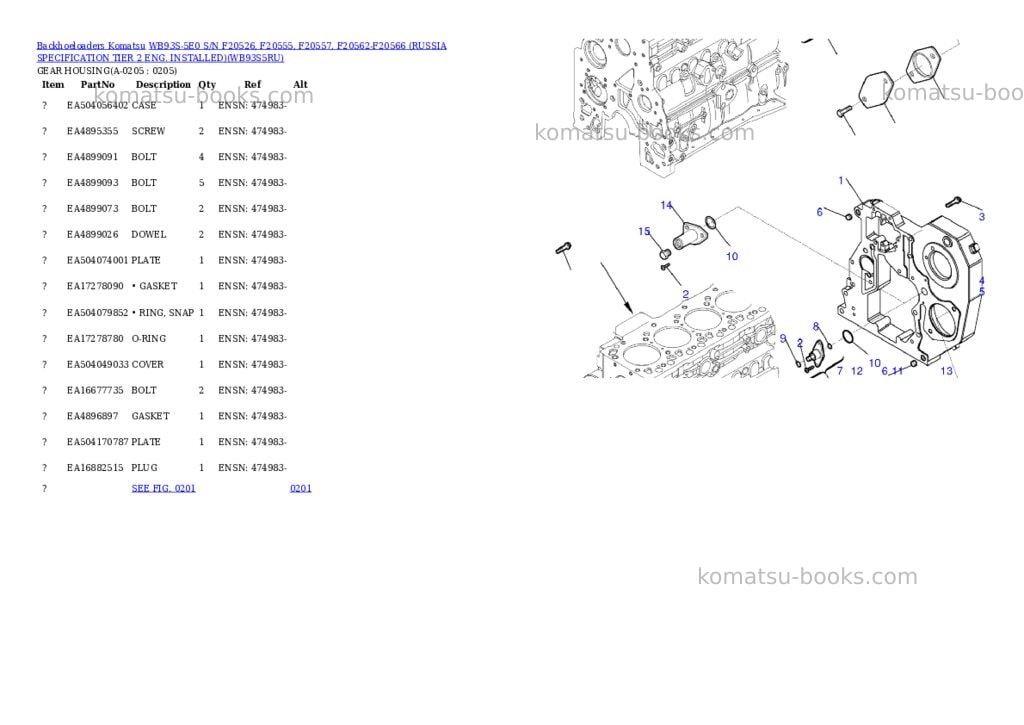Screen dimensions: 1024x725
Task: Click the CASE description
Action: coord(144,105)
